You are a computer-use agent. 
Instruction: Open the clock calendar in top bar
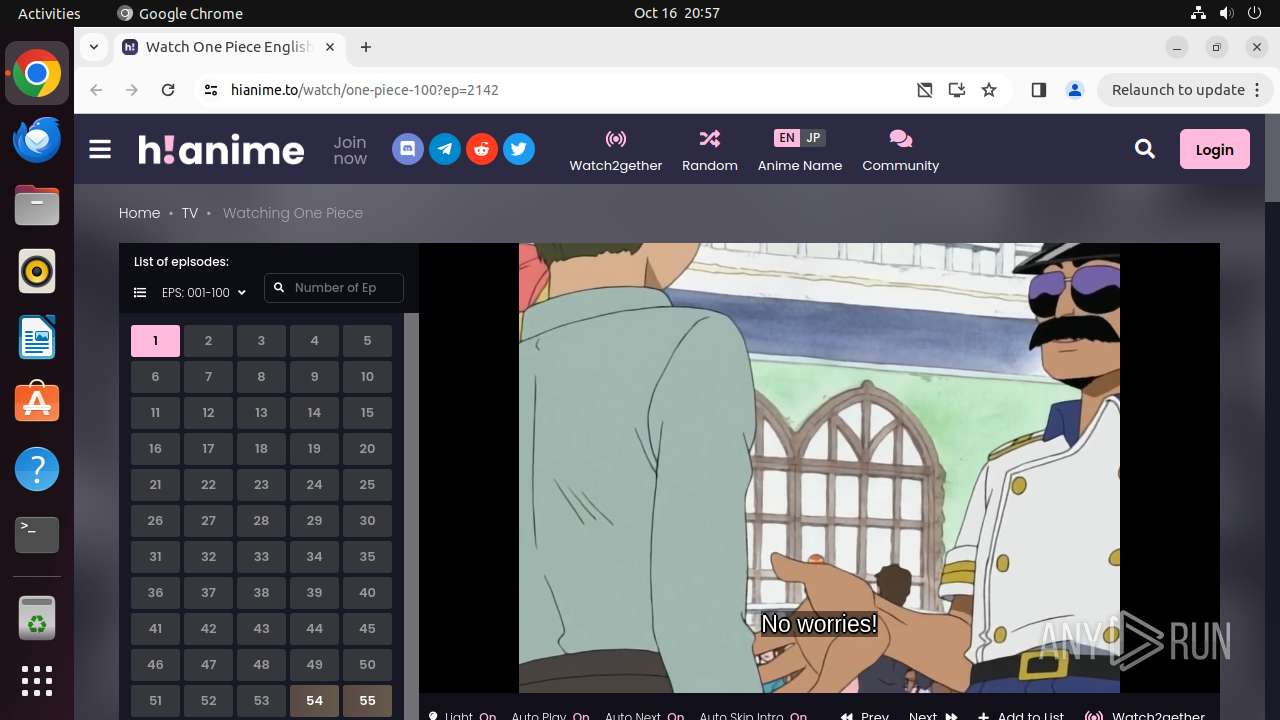[x=677, y=13]
